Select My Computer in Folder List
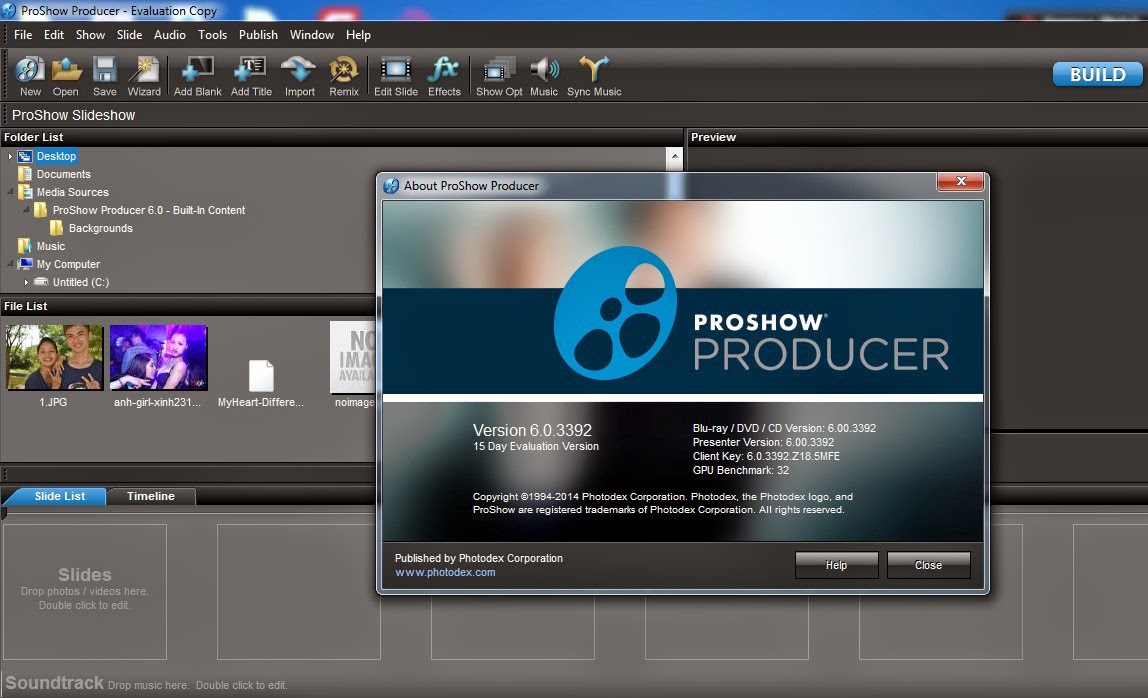This screenshot has width=1148, height=698. pos(68,264)
